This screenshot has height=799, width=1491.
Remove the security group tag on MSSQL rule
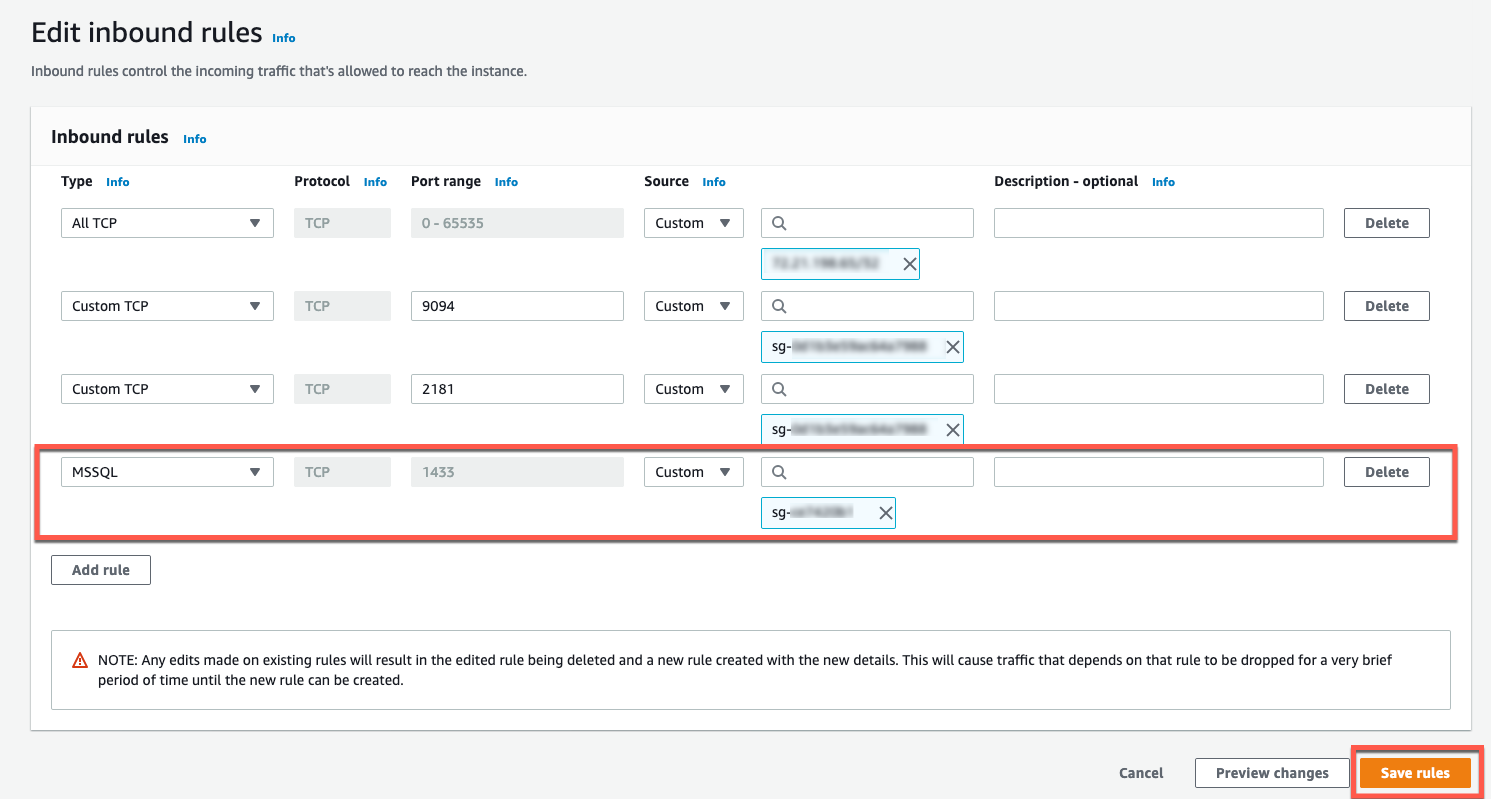pos(885,513)
